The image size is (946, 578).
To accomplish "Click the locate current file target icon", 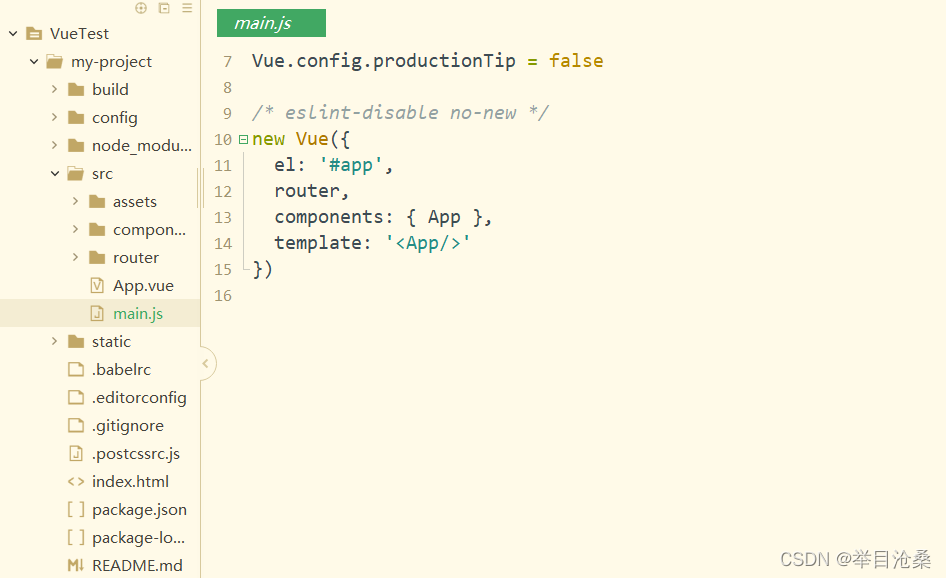I will pos(141,8).
